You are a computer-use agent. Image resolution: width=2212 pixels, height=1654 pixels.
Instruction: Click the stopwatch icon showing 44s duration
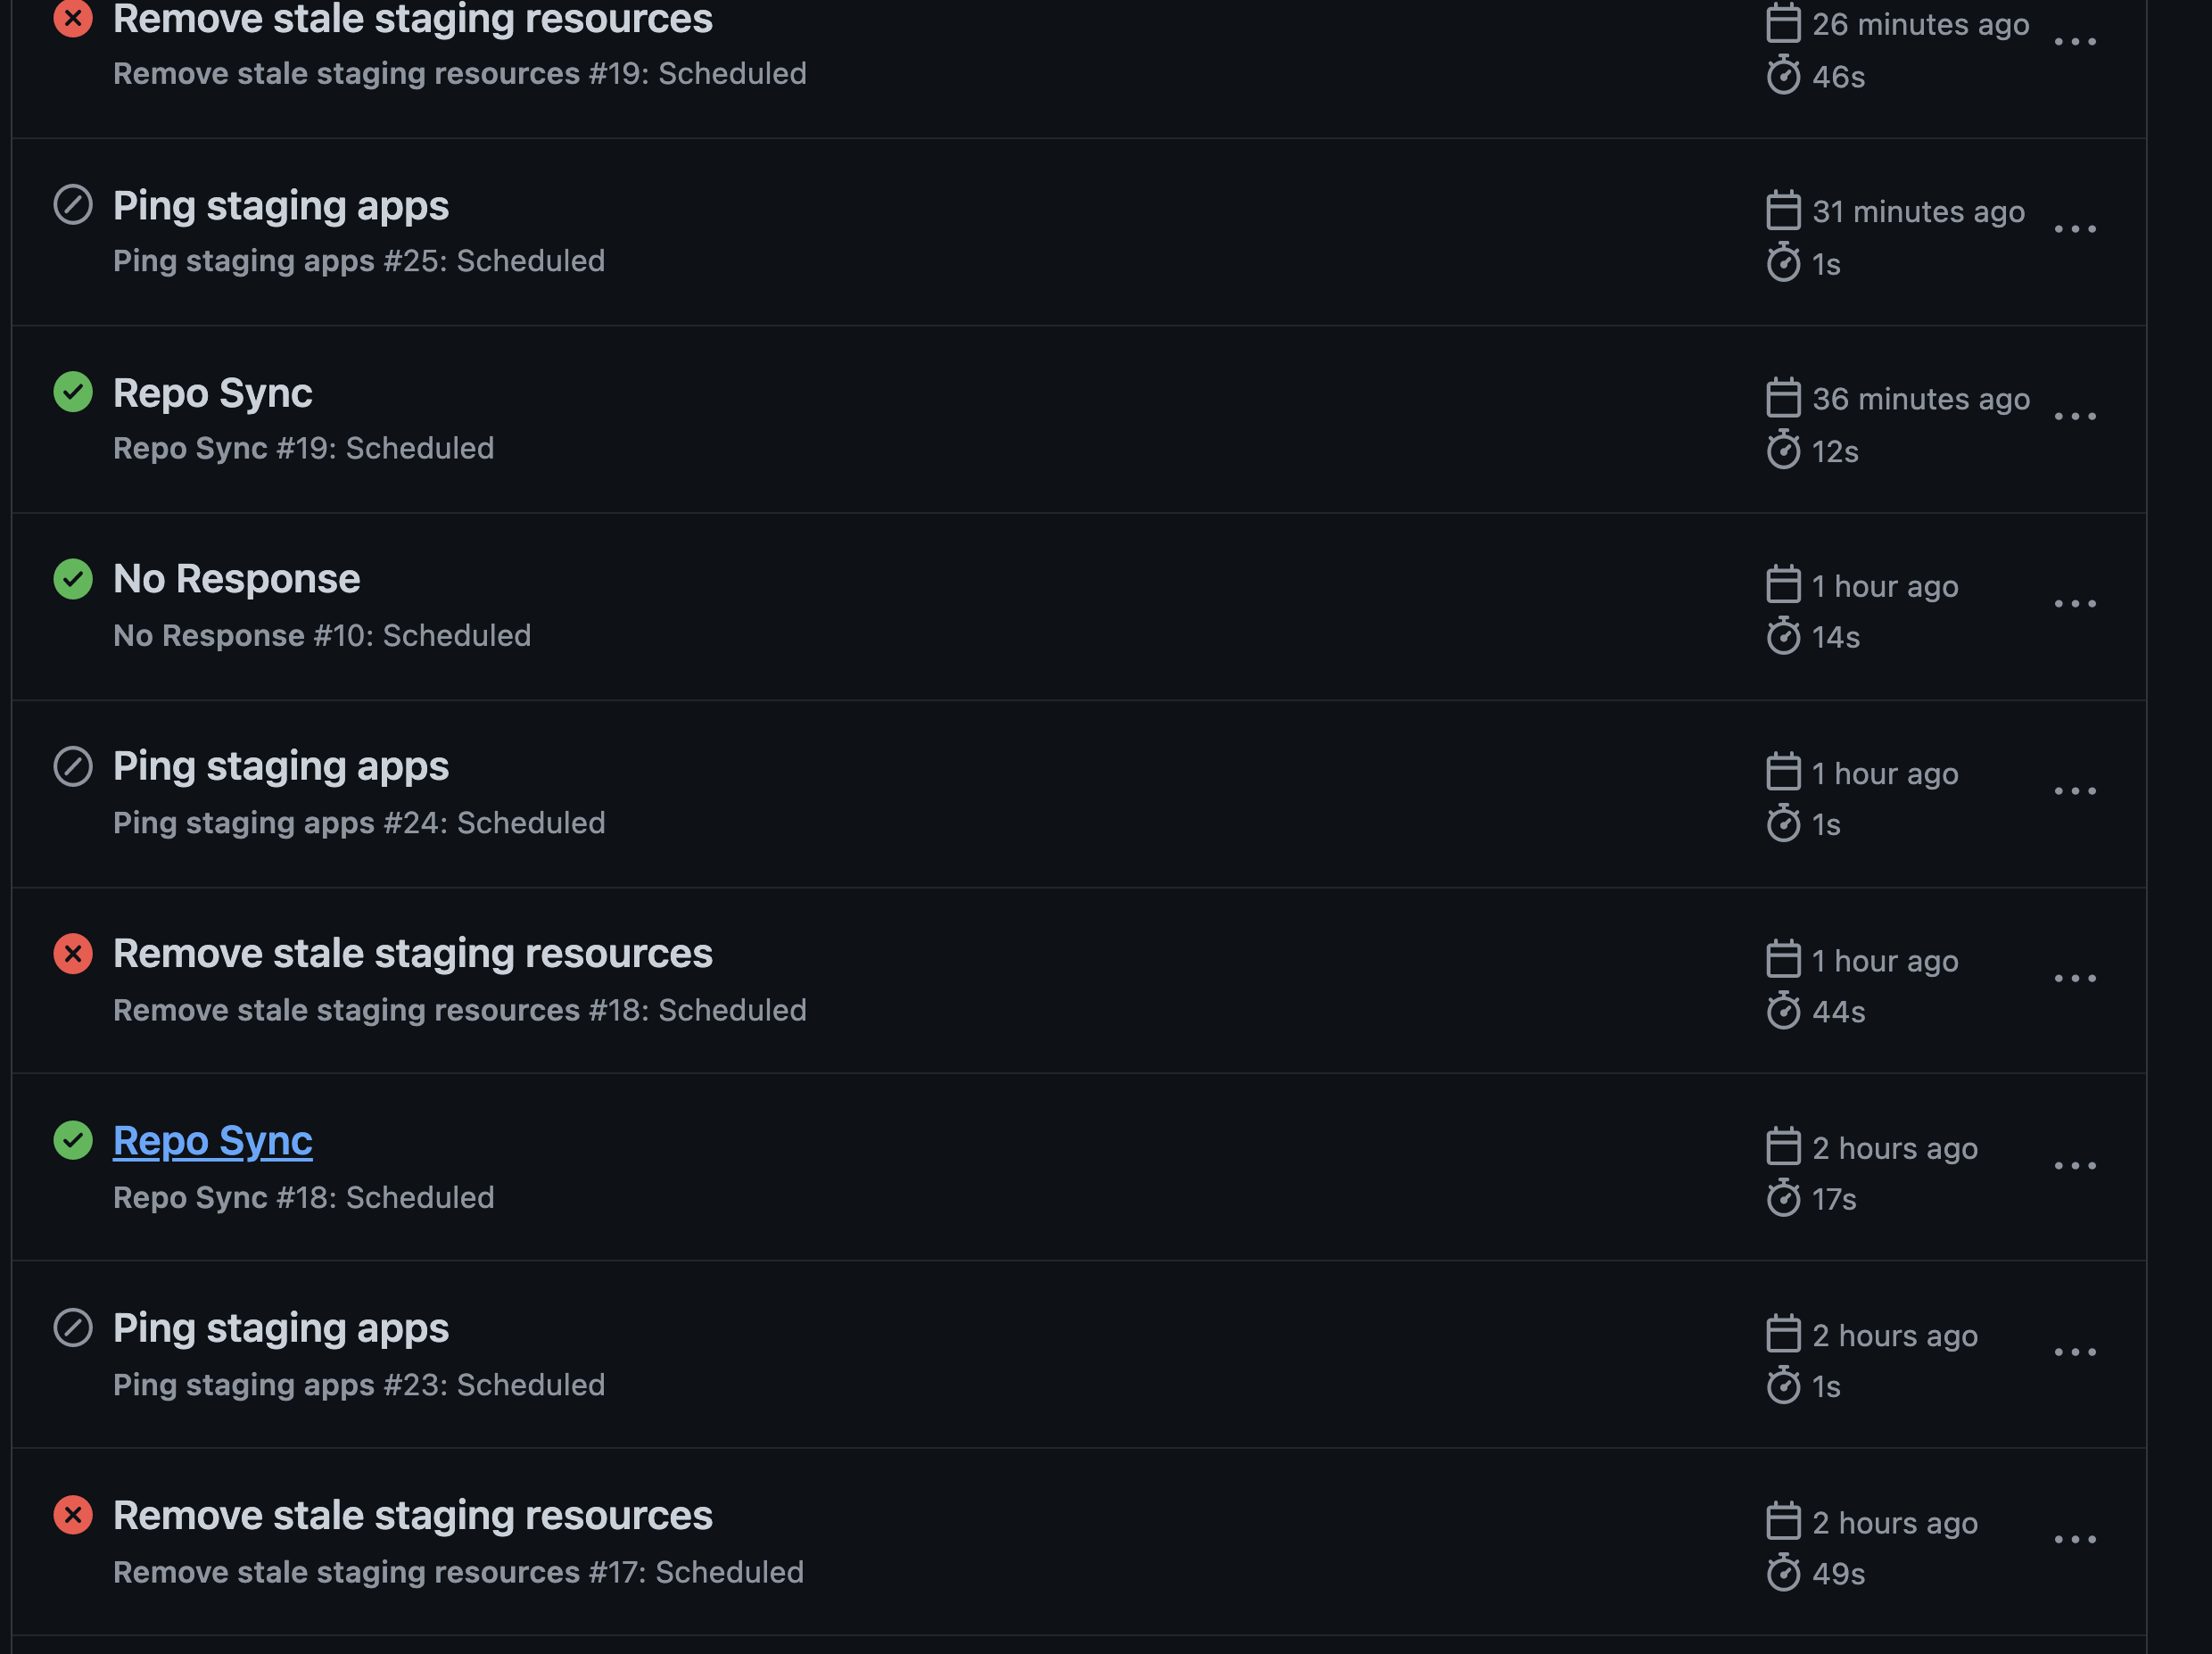coord(1785,1011)
